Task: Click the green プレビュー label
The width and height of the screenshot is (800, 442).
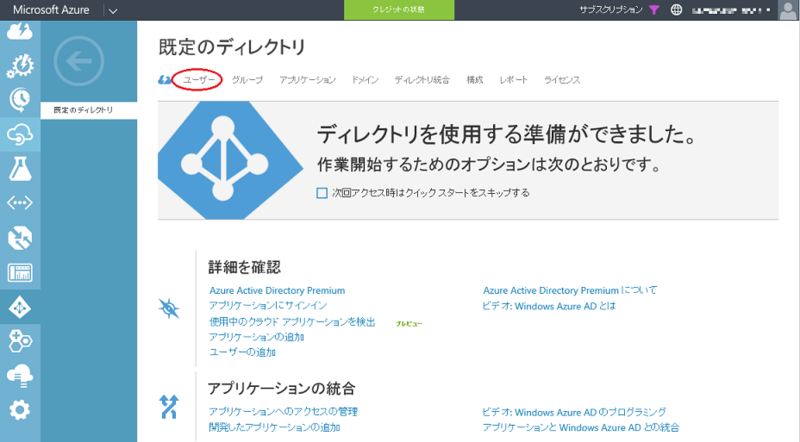Action: (x=409, y=324)
